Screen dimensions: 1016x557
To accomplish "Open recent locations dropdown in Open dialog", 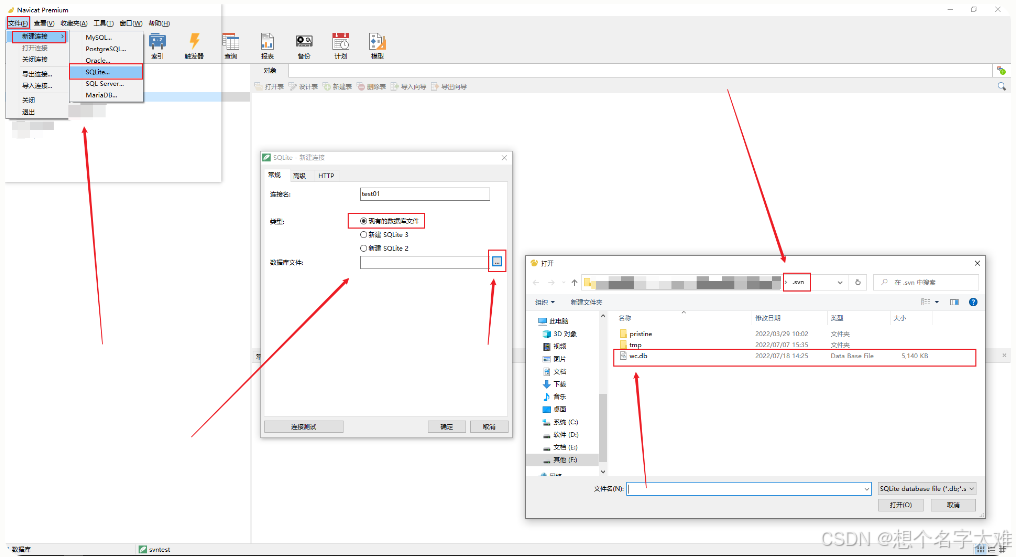I will coord(563,282).
